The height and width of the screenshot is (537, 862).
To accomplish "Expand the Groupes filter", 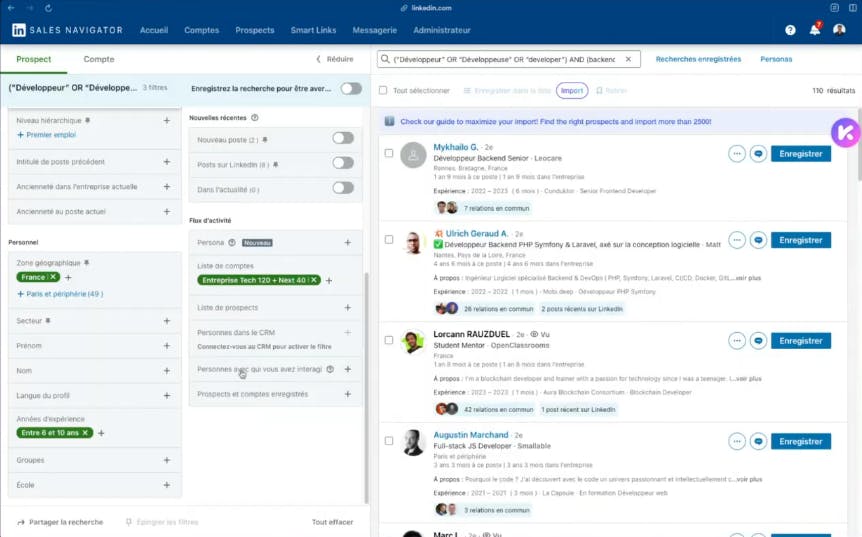I will [166, 460].
